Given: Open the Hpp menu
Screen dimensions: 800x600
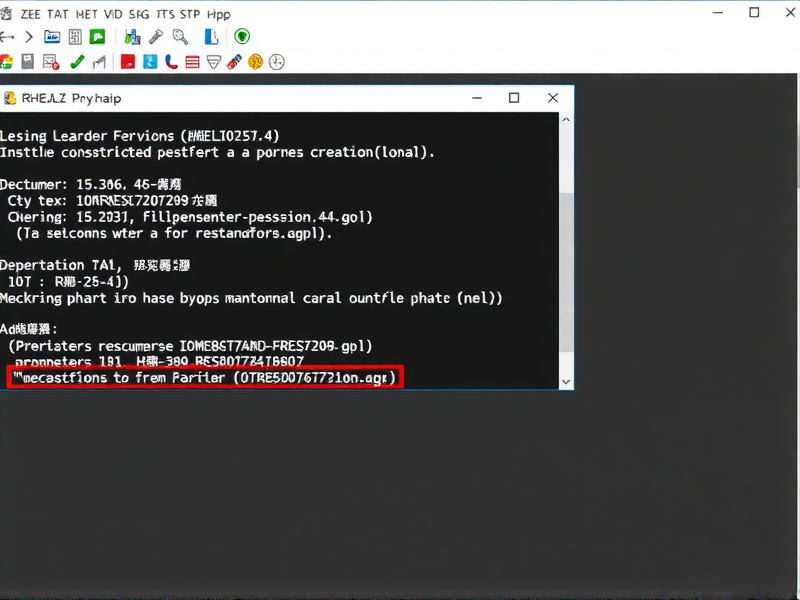Looking at the screenshot, I should 217,14.
